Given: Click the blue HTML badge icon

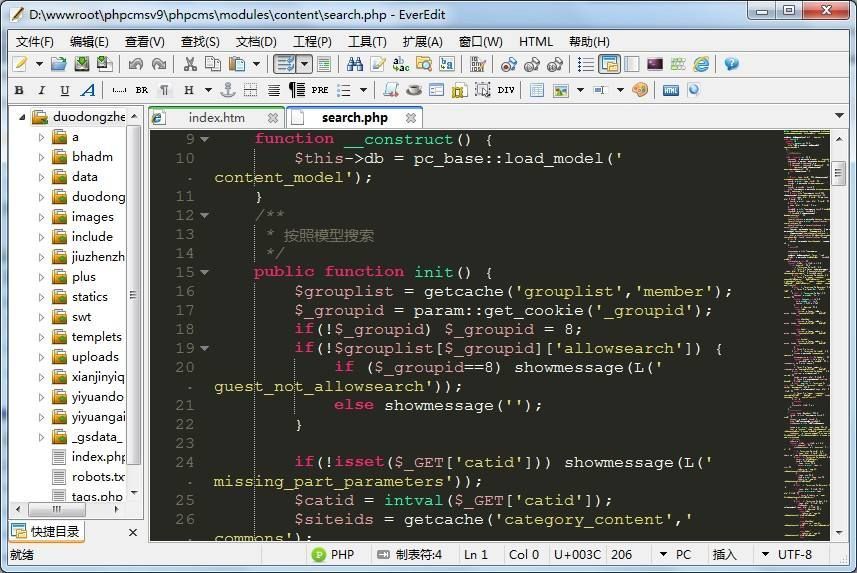Looking at the screenshot, I should [671, 90].
